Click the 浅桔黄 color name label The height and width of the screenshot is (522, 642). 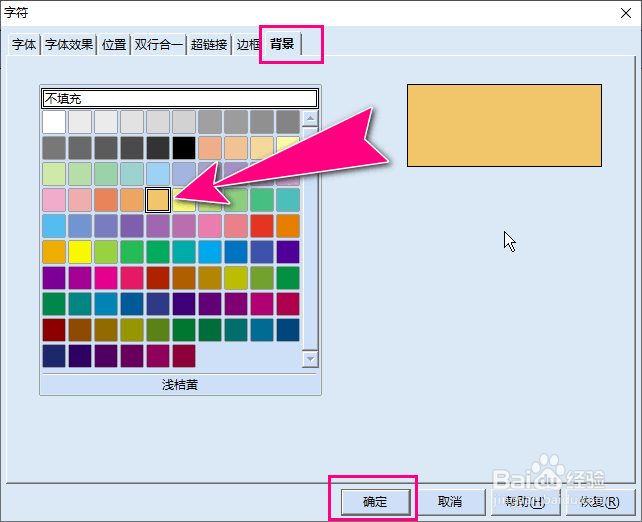click(x=180, y=385)
